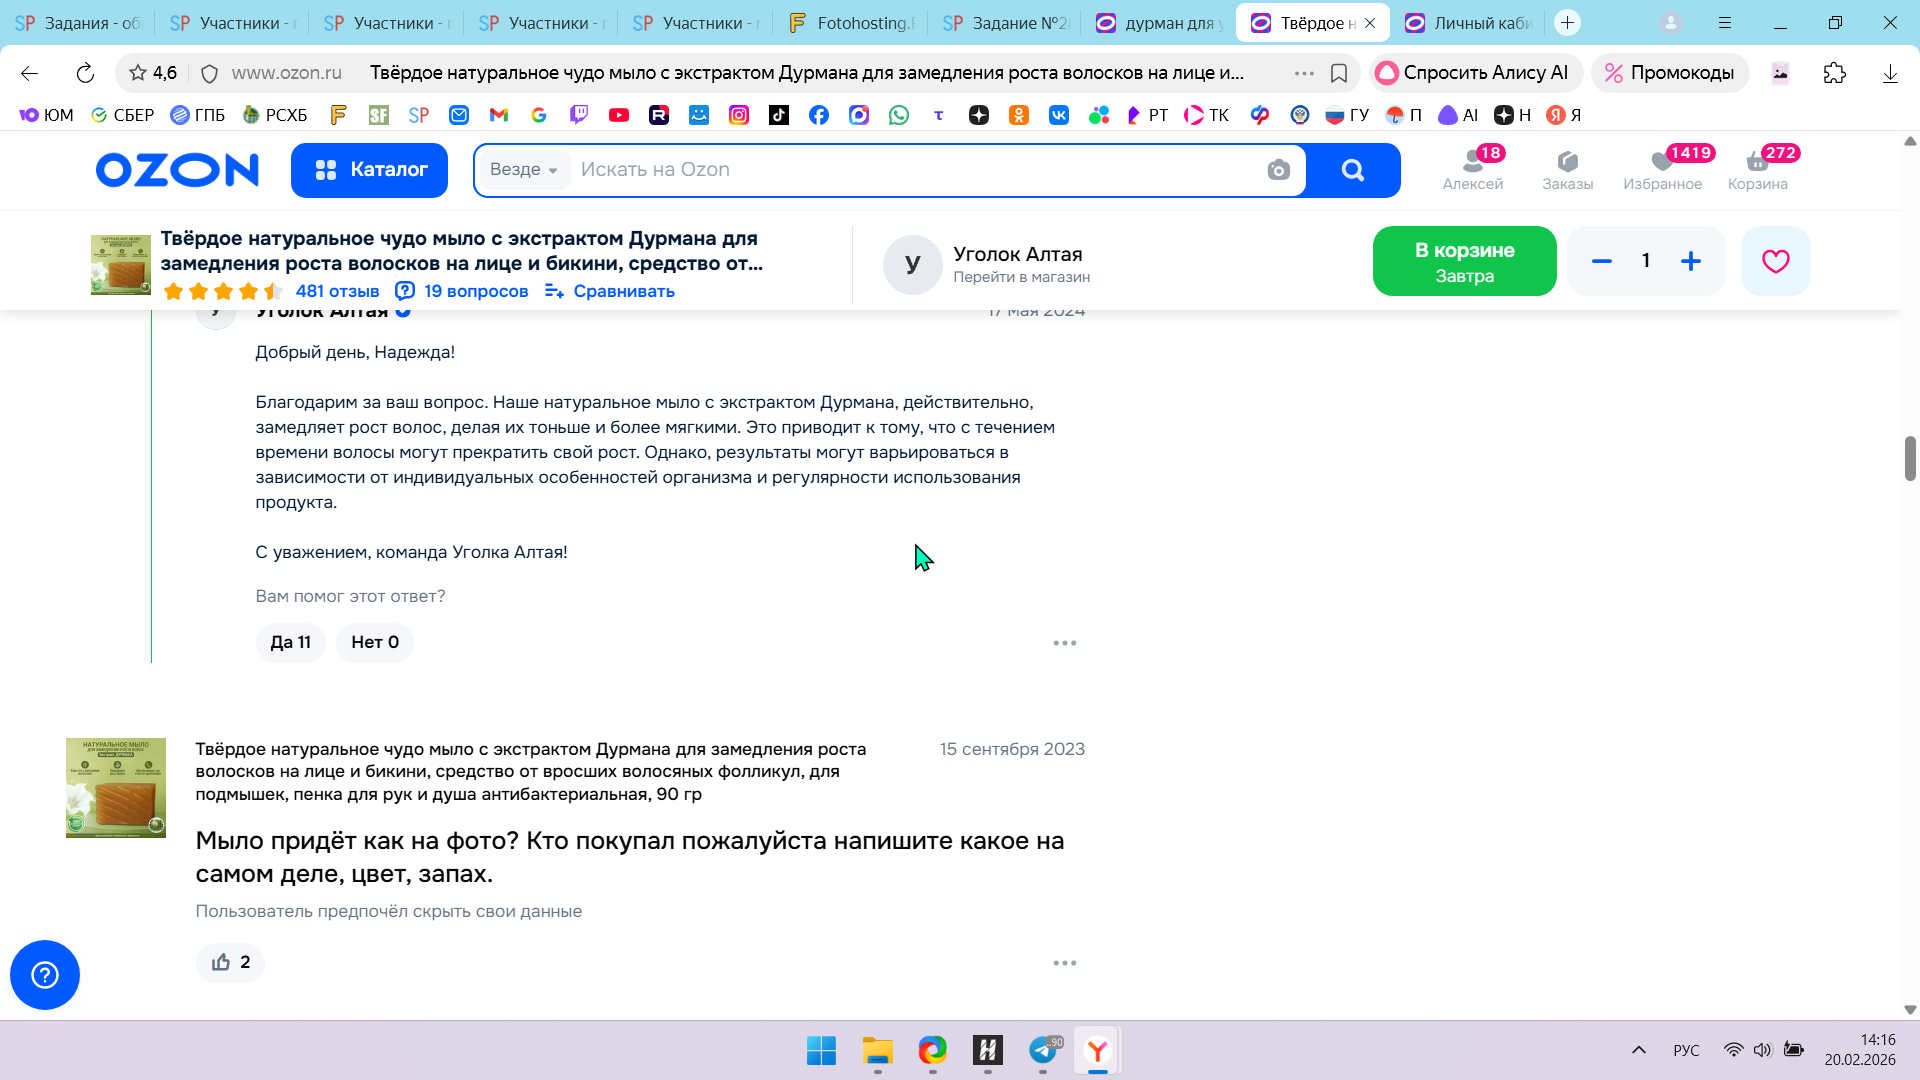Click the round help question-mark button
Image resolution: width=1920 pixels, height=1080 pixels.
[45, 975]
